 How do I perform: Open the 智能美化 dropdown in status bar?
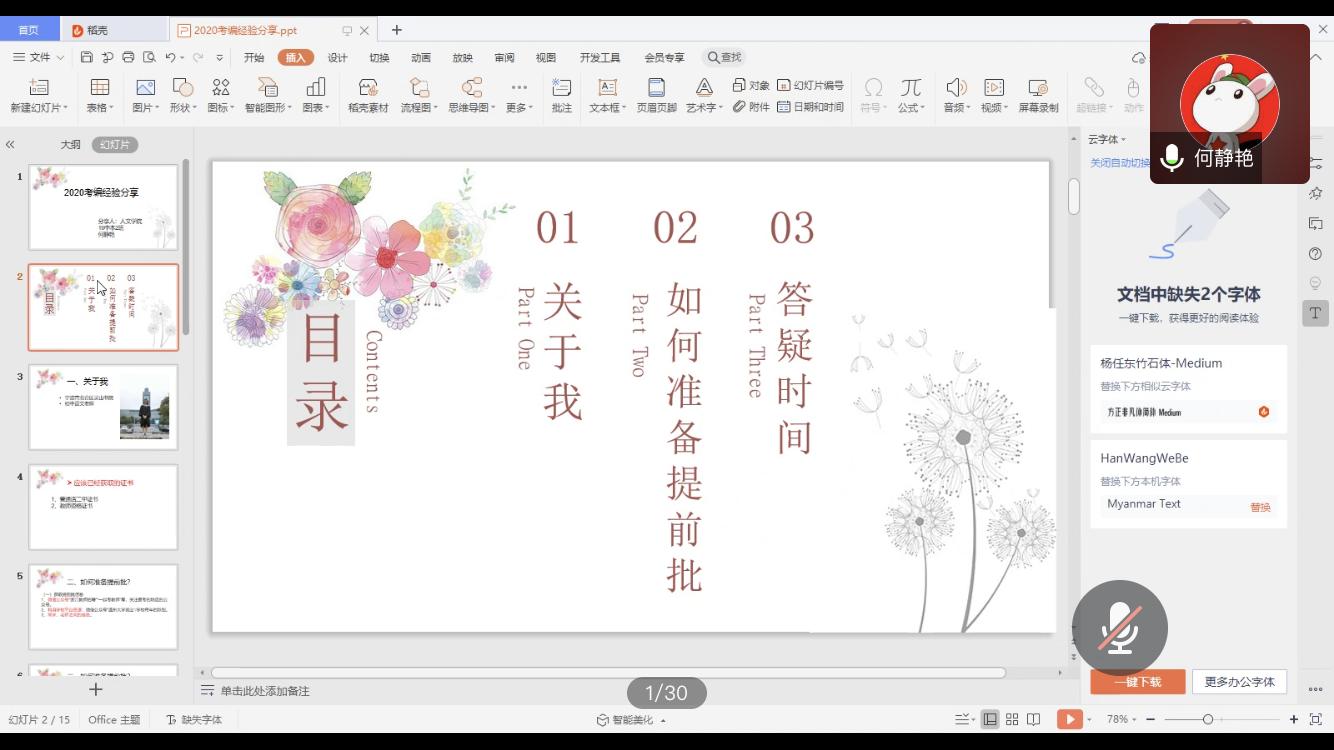631,720
